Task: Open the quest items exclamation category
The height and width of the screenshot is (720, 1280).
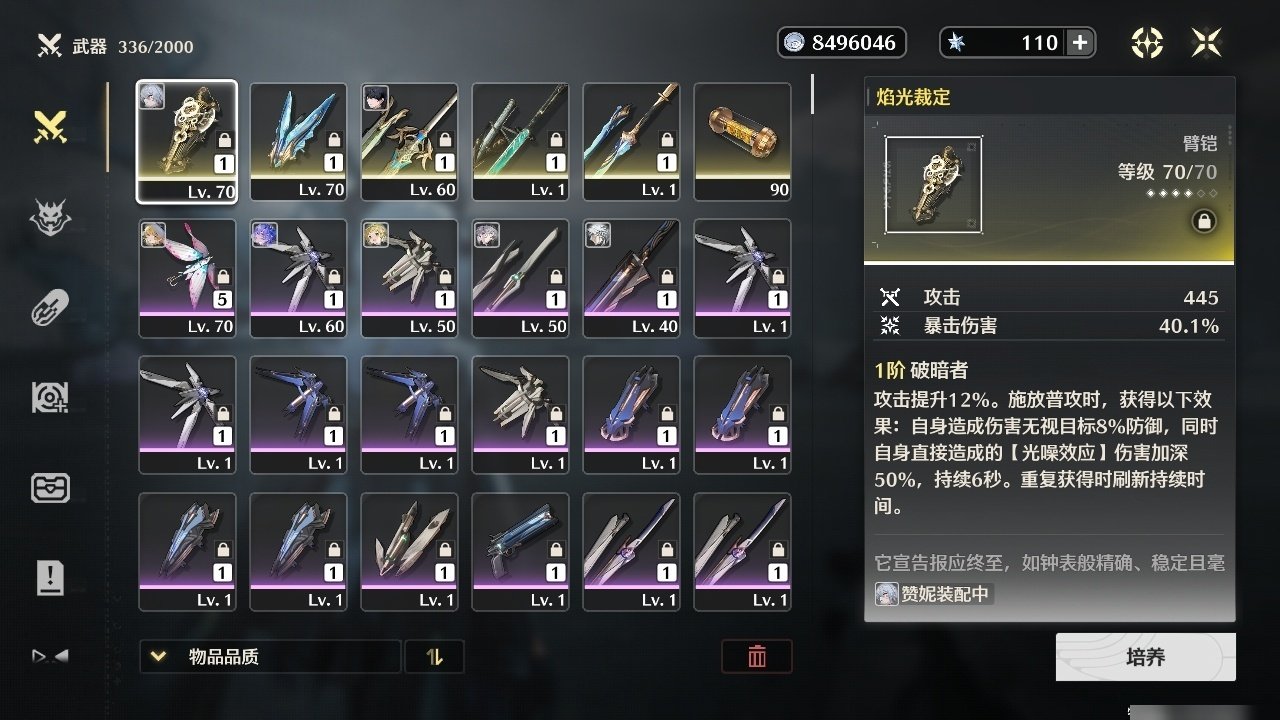Action: [x=50, y=577]
